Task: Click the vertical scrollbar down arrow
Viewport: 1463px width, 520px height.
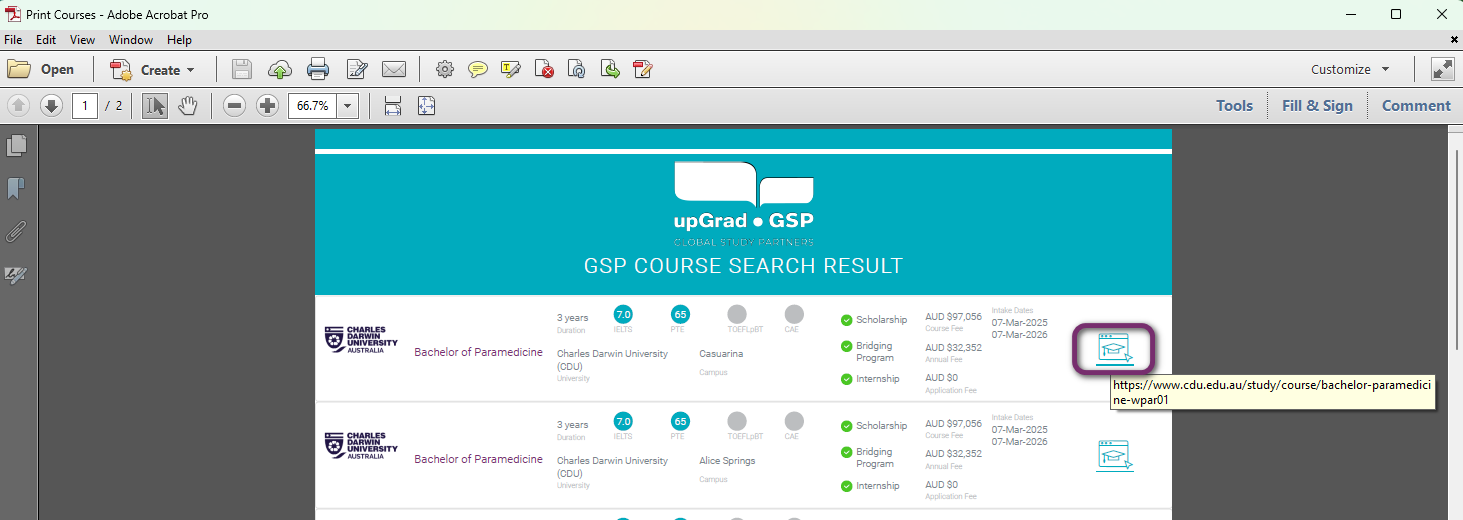Action: coord(1454,512)
